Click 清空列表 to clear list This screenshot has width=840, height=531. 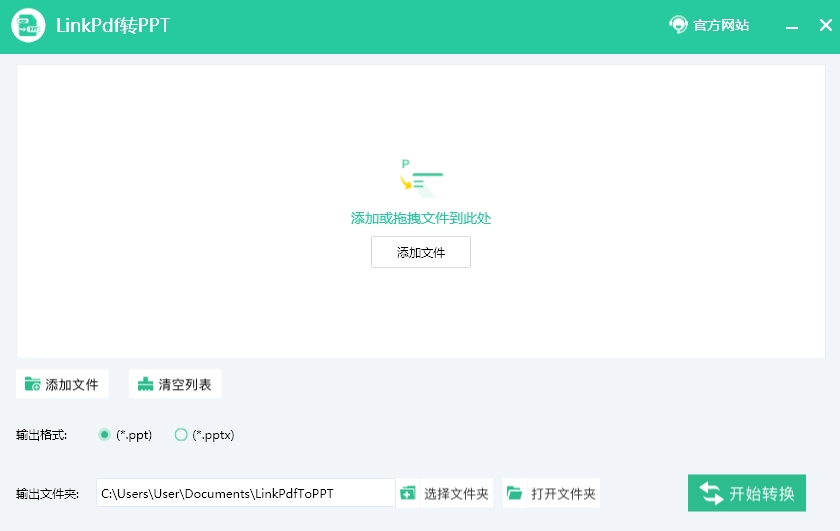[175, 384]
